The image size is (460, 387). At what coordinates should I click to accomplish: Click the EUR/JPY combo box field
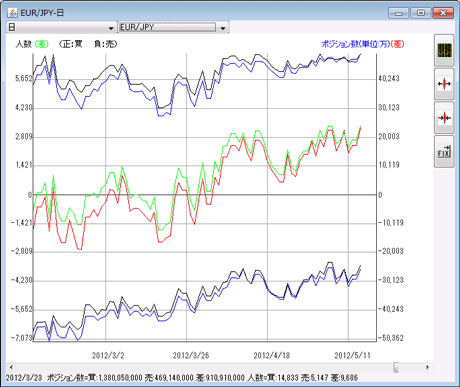168,27
